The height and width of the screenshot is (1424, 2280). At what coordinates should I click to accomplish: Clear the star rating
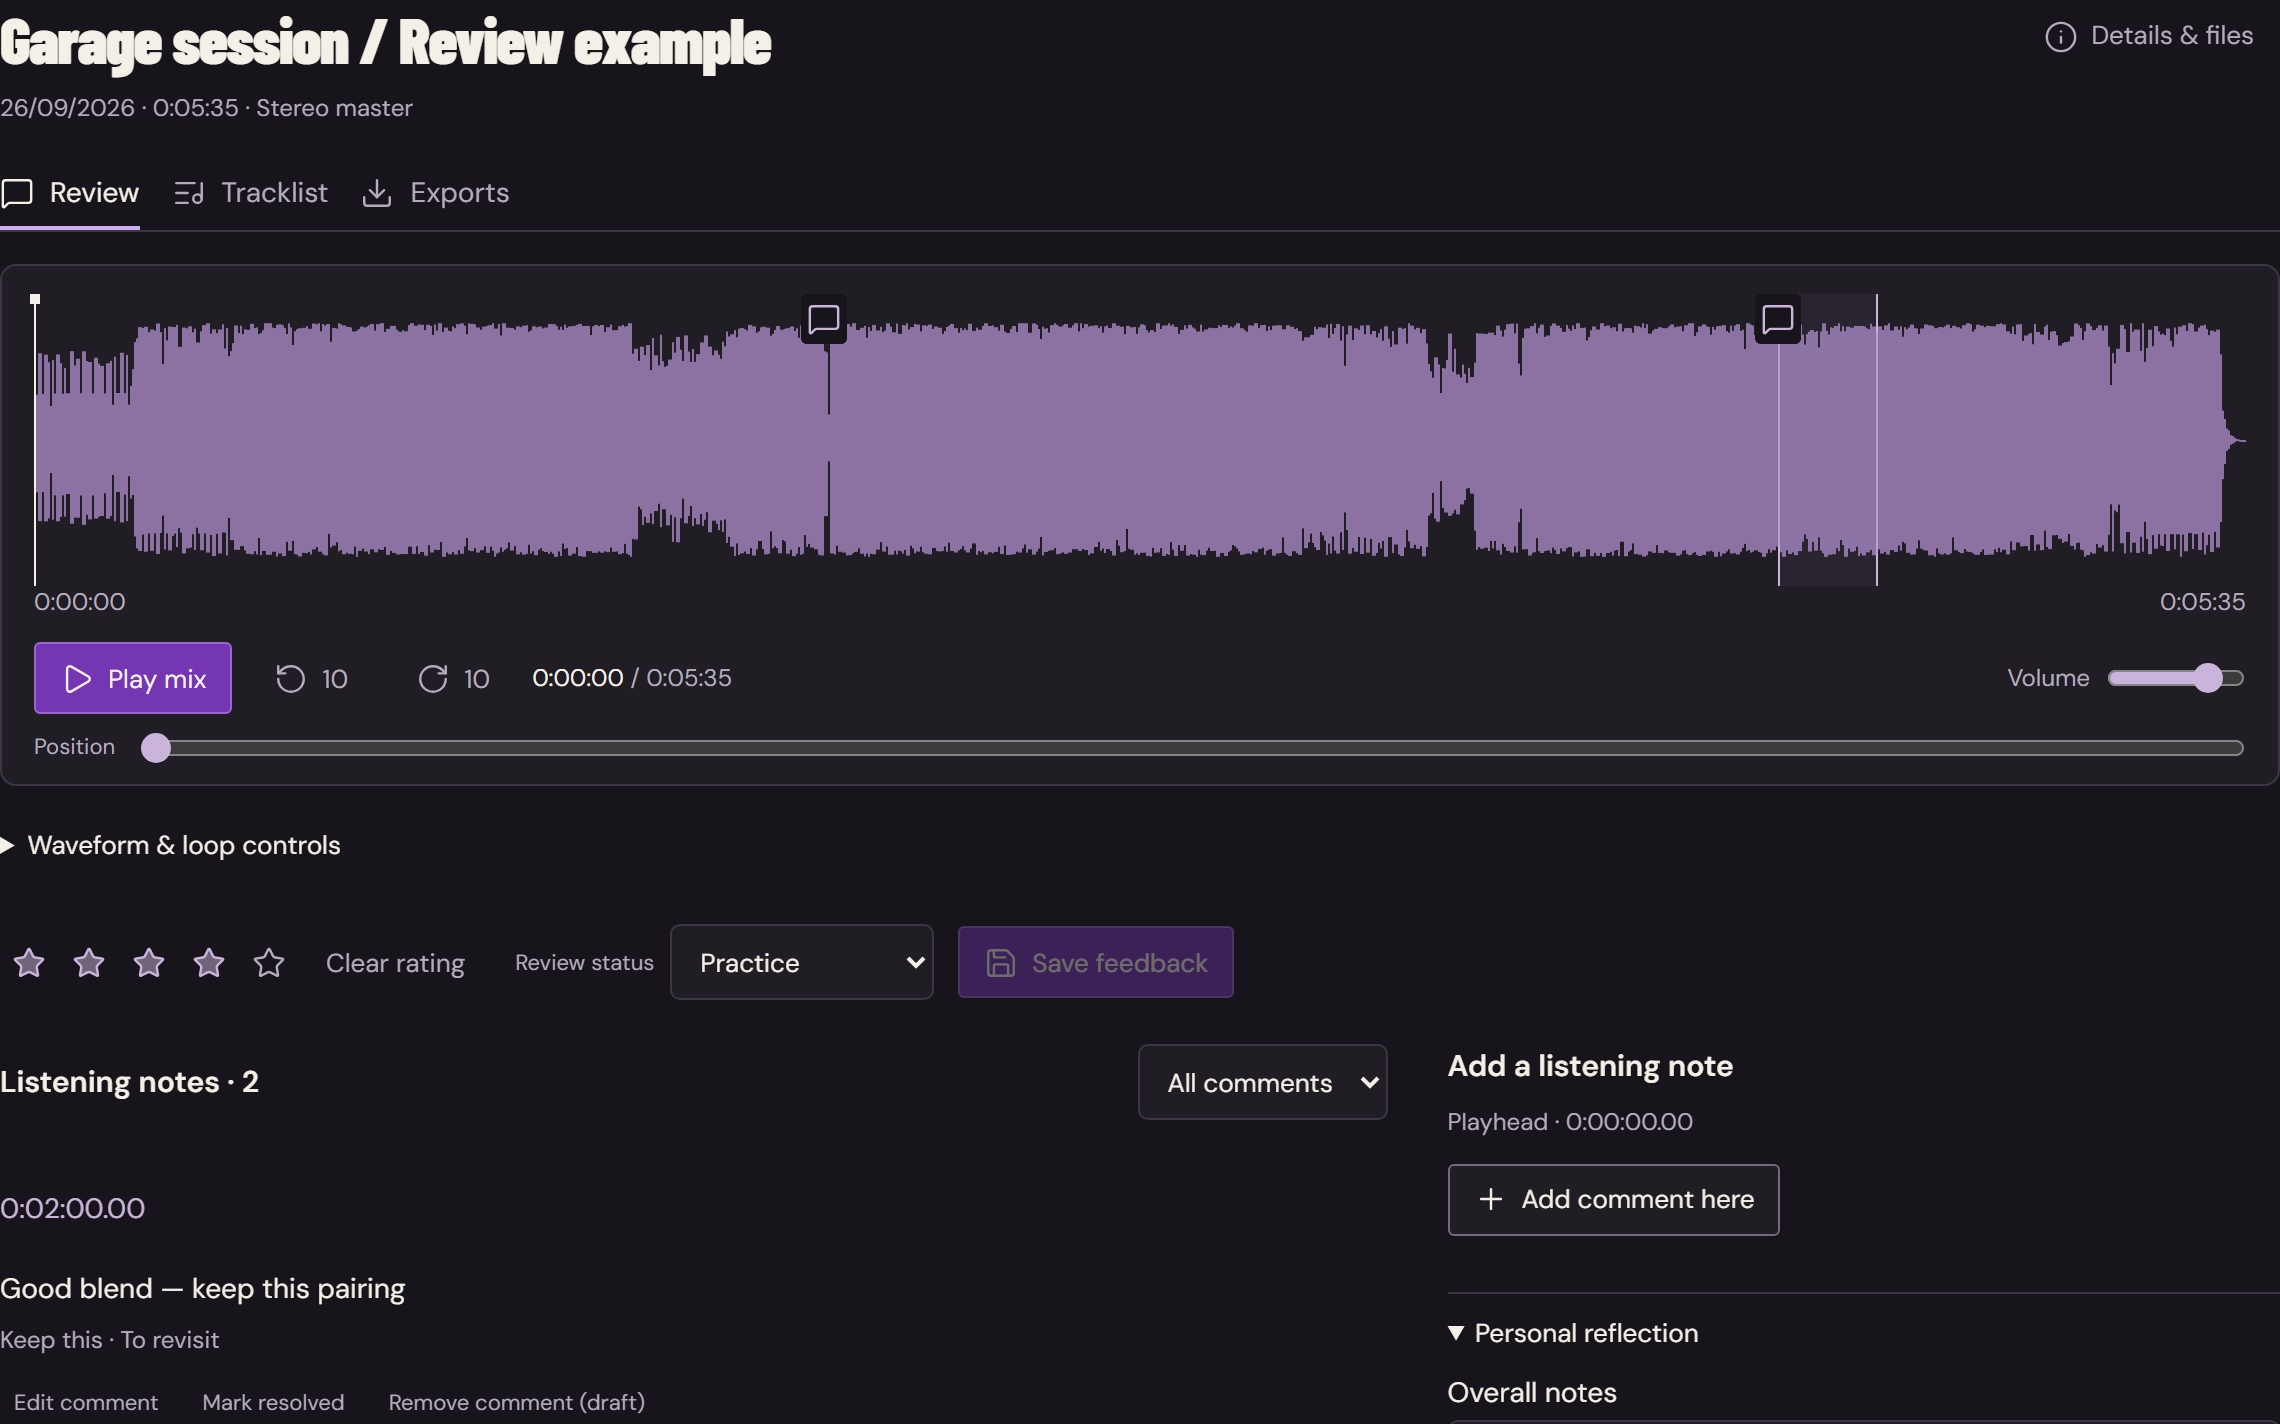pos(395,963)
